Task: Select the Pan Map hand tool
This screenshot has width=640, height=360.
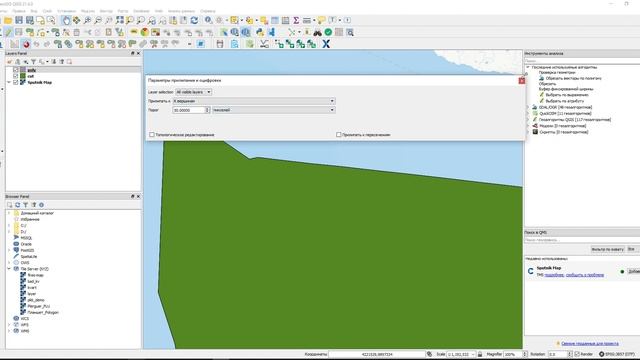Action: 66,20
